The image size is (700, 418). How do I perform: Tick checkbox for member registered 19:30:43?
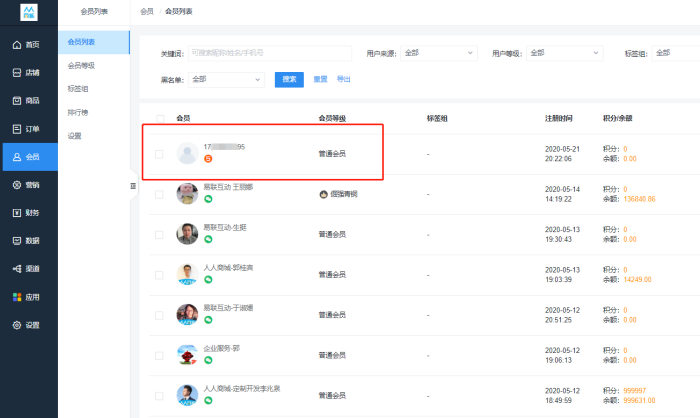(159, 234)
